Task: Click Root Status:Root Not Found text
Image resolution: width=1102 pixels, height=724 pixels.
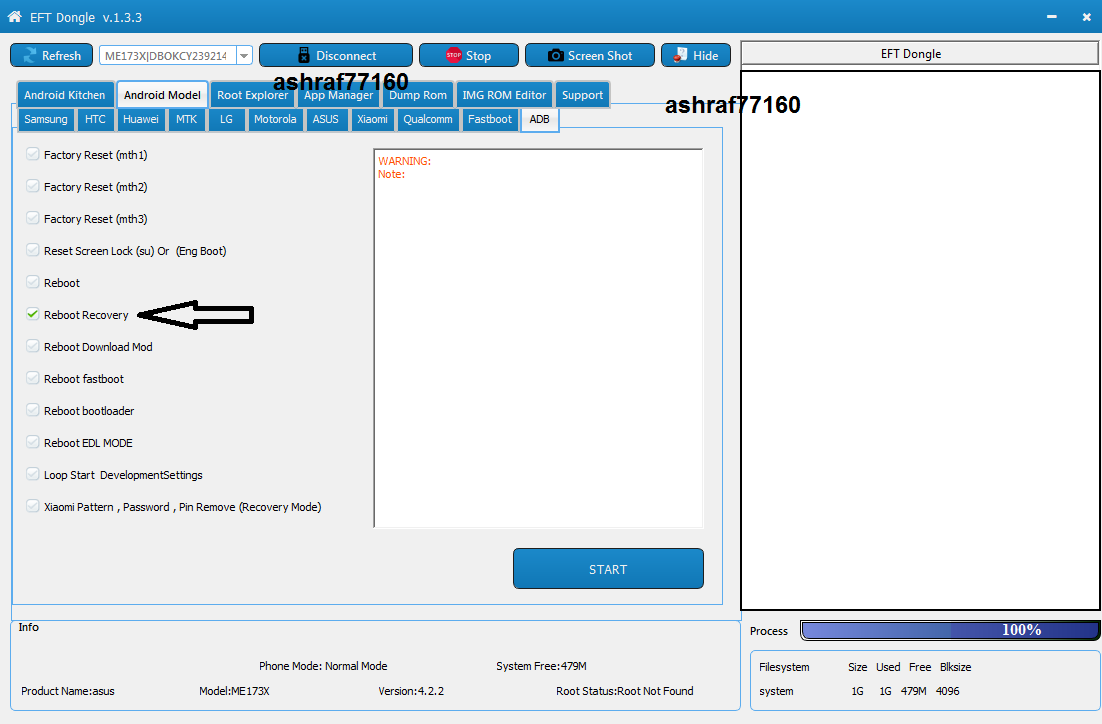Action: pos(625,691)
